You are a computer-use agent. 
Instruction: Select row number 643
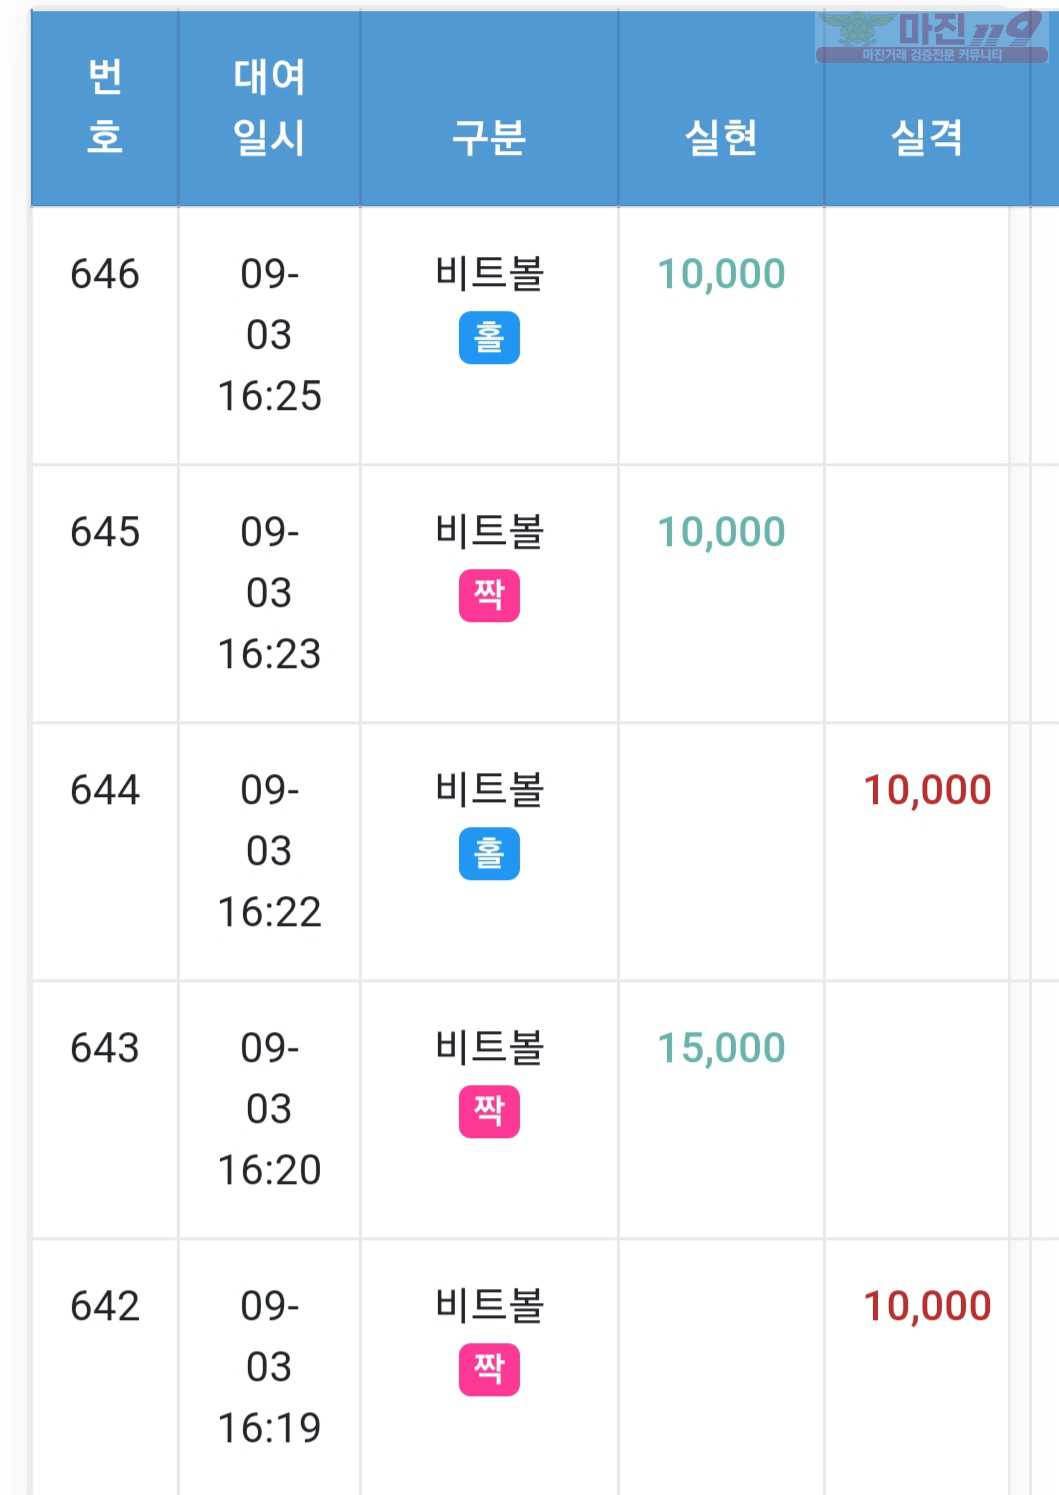105,1048
